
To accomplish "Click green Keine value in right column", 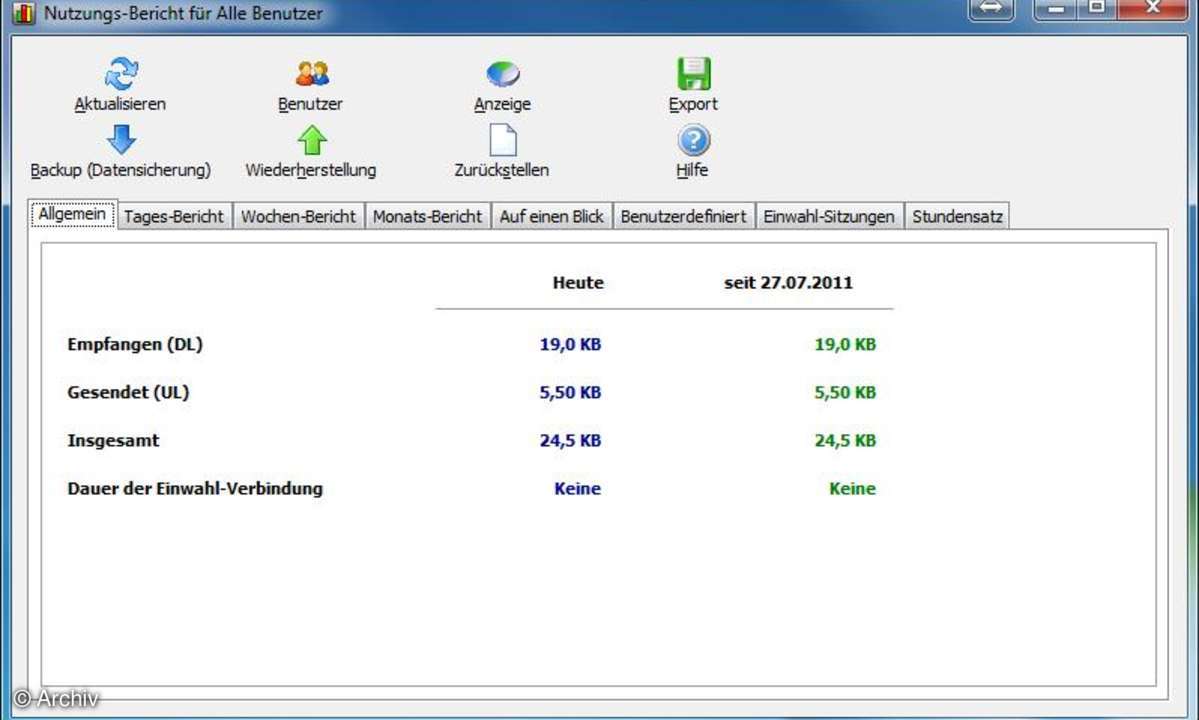I will [x=853, y=488].
